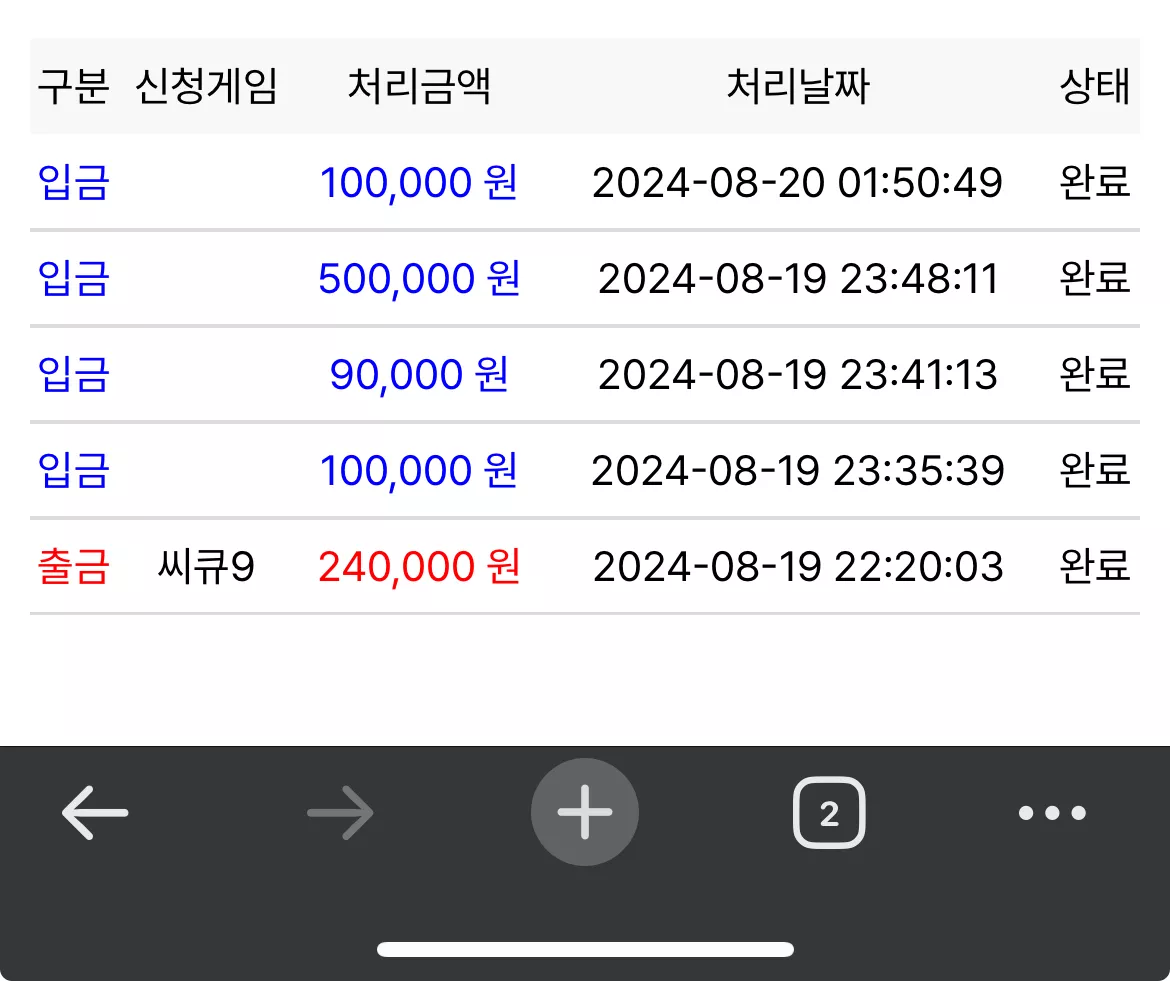Tap the browser forward arrow
The image size is (1170, 981).
pyautogui.click(x=340, y=812)
